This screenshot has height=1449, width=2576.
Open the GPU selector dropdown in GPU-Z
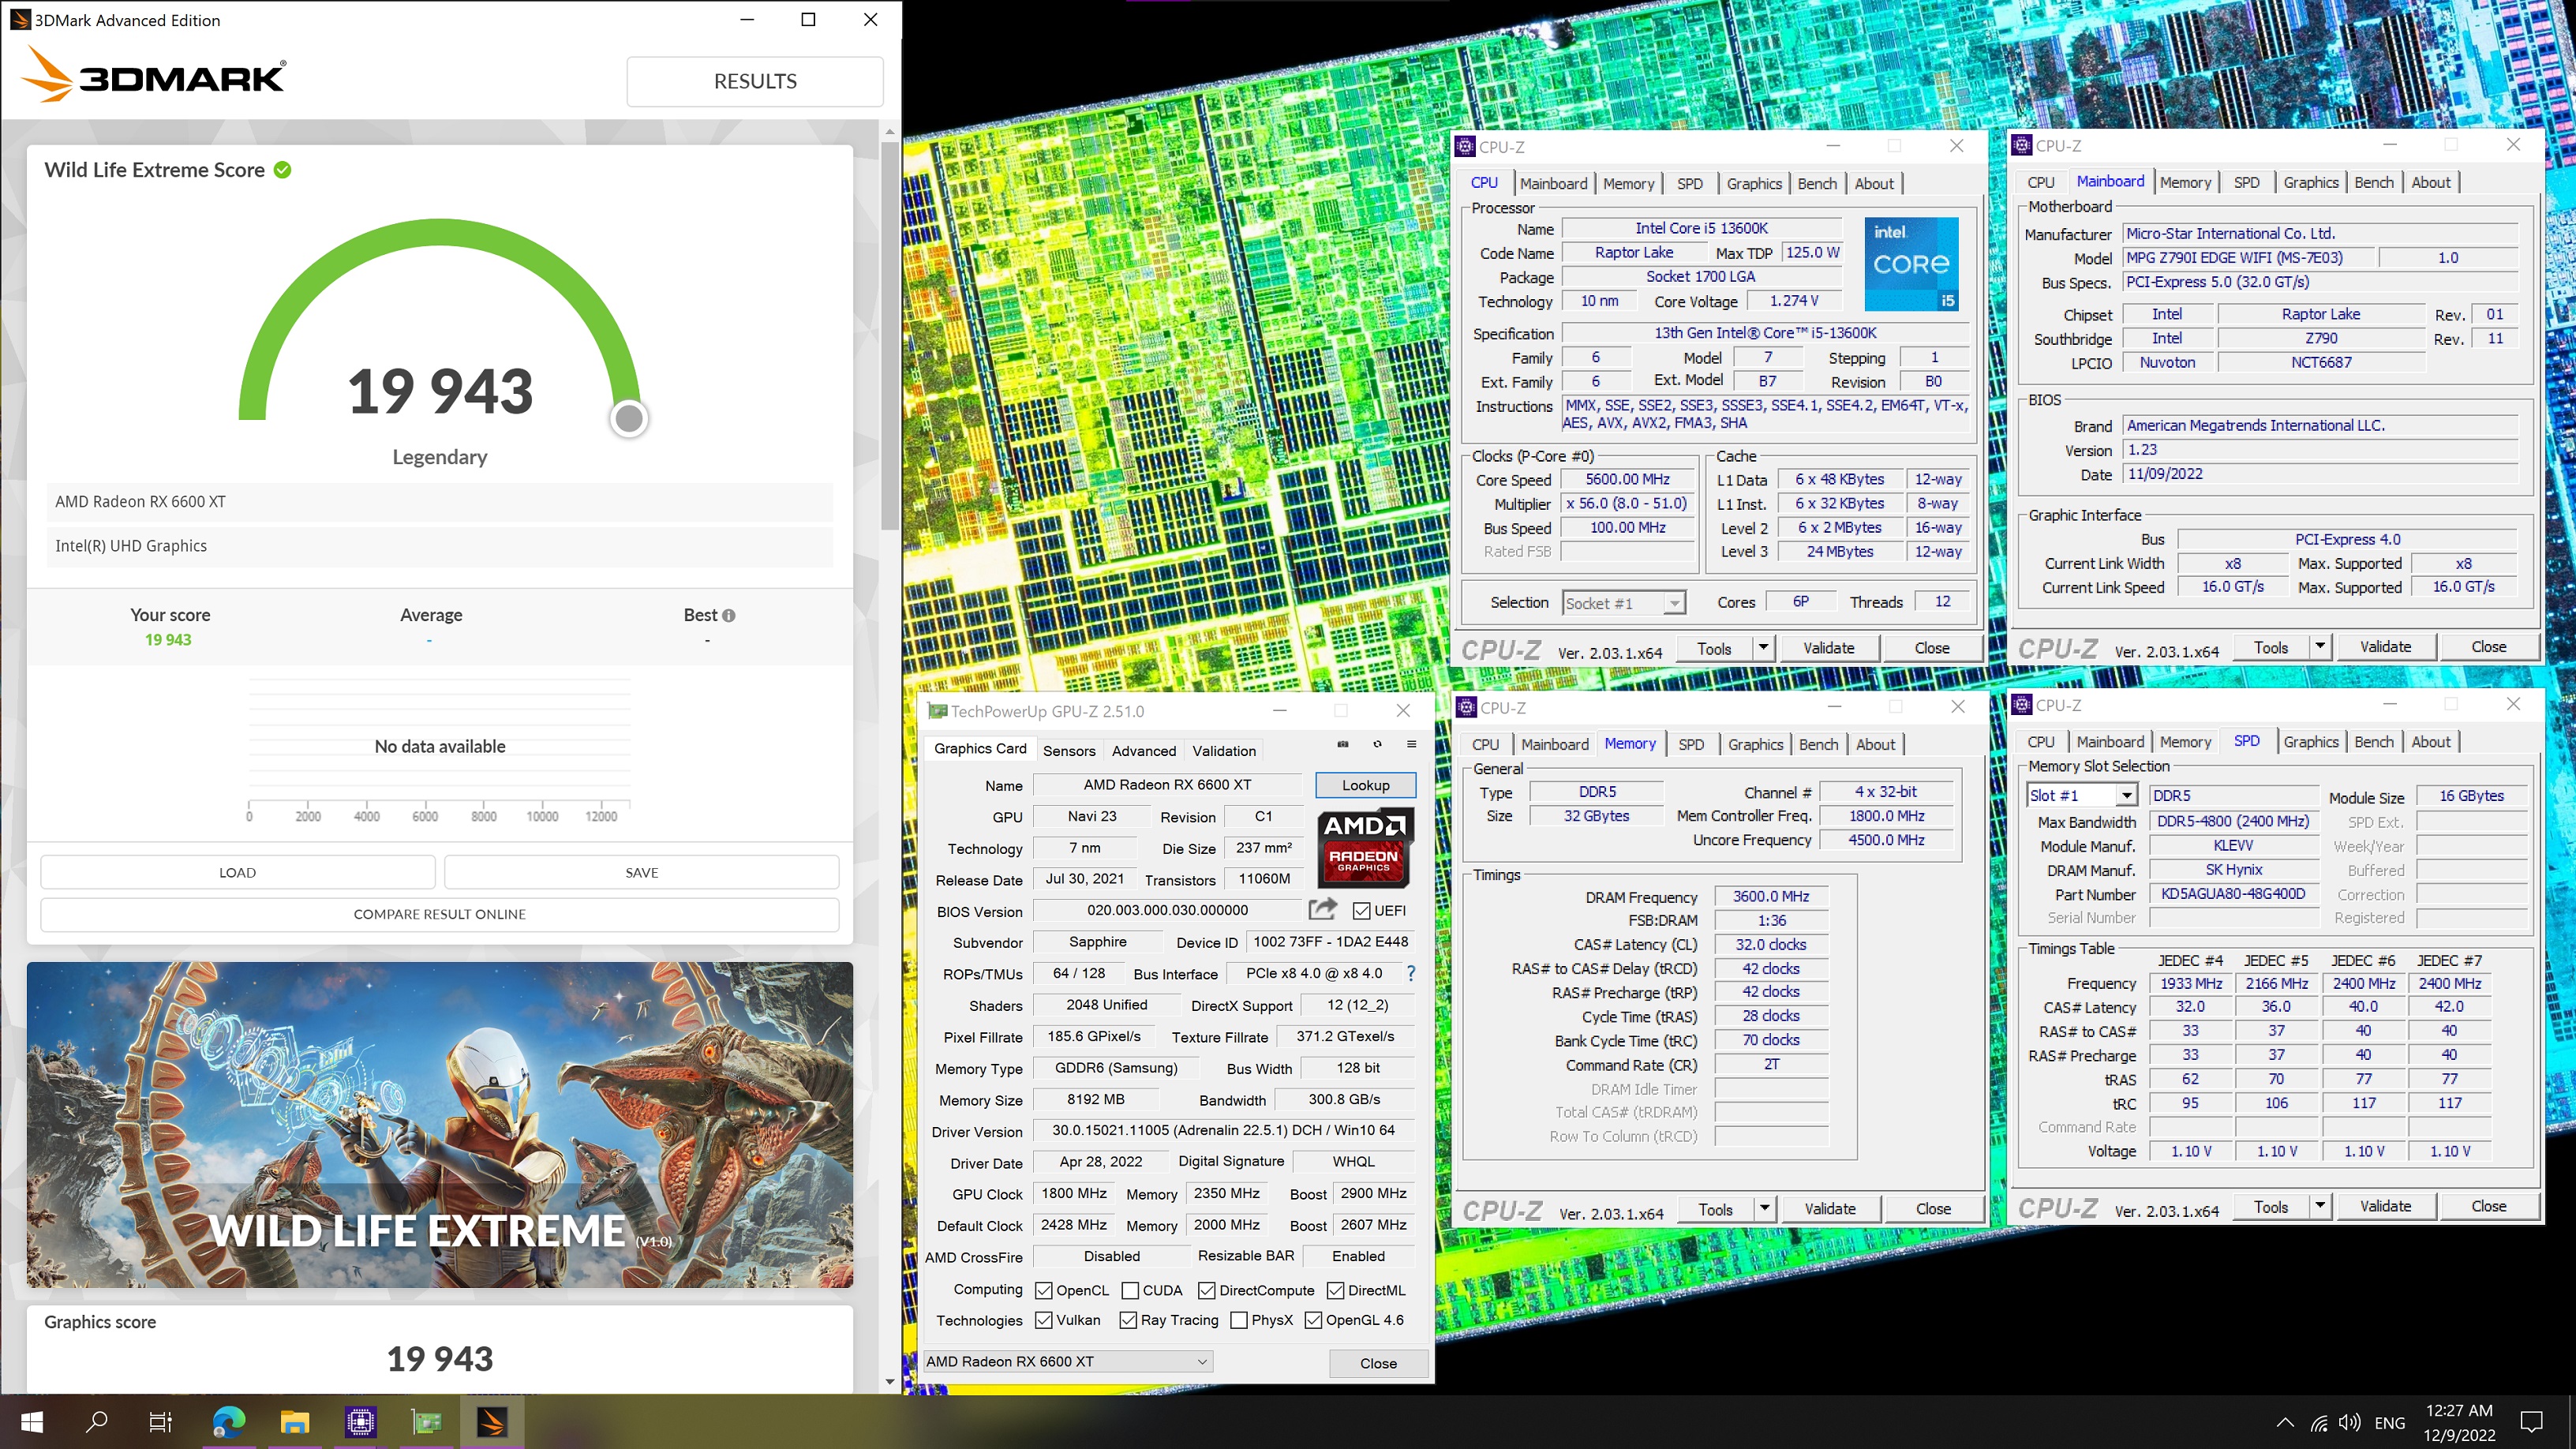(1067, 1361)
